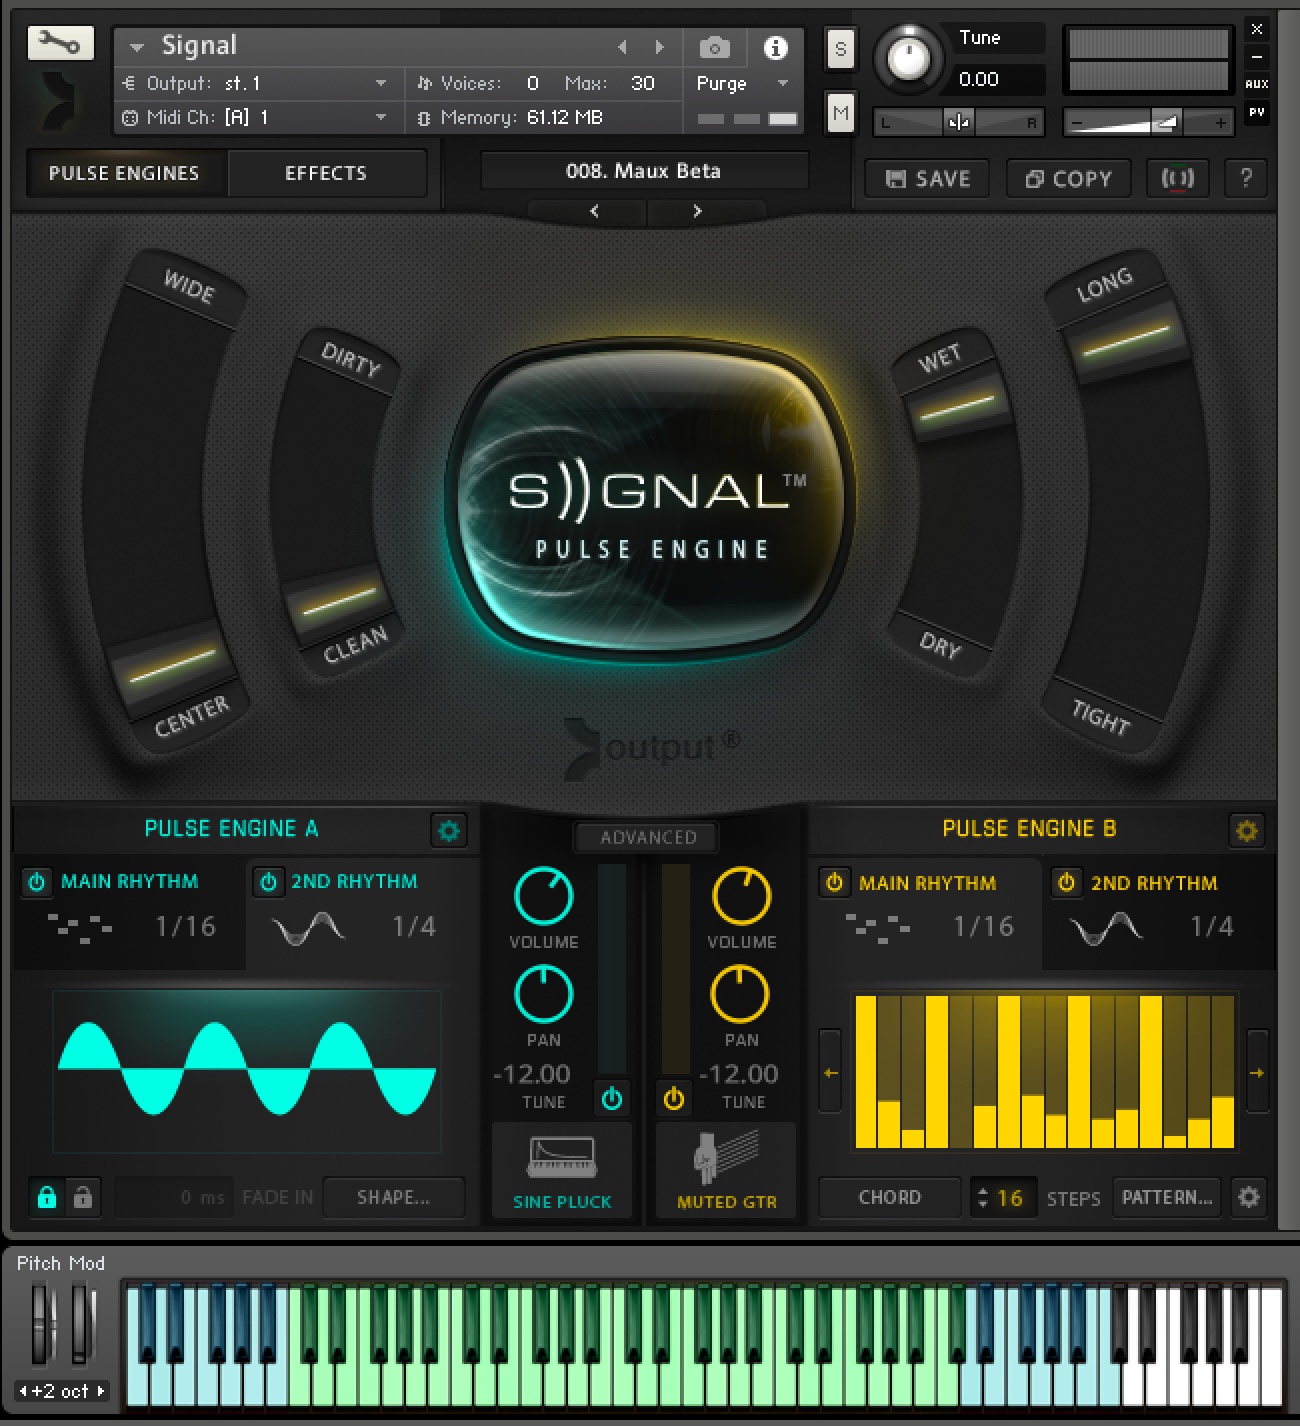Viewport: 1300px width, 1426px height.
Task: Click the next preset arrow
Action: pyautogui.click(x=697, y=211)
